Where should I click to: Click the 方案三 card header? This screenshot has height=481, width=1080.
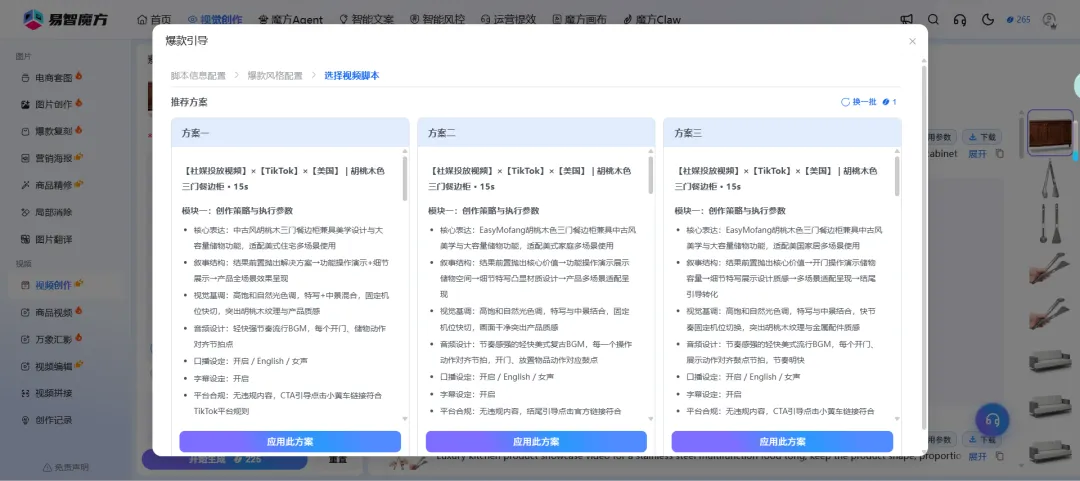point(782,132)
